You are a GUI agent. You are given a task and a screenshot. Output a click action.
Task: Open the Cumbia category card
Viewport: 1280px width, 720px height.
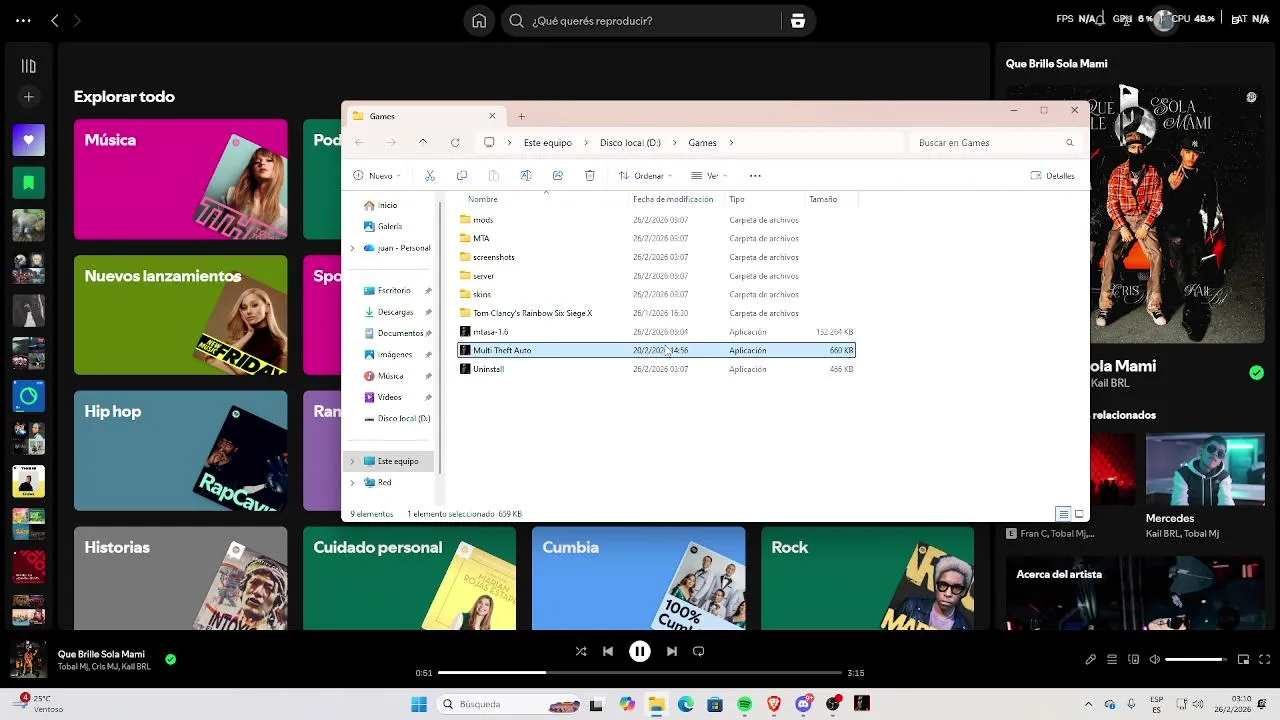pyautogui.click(x=638, y=578)
